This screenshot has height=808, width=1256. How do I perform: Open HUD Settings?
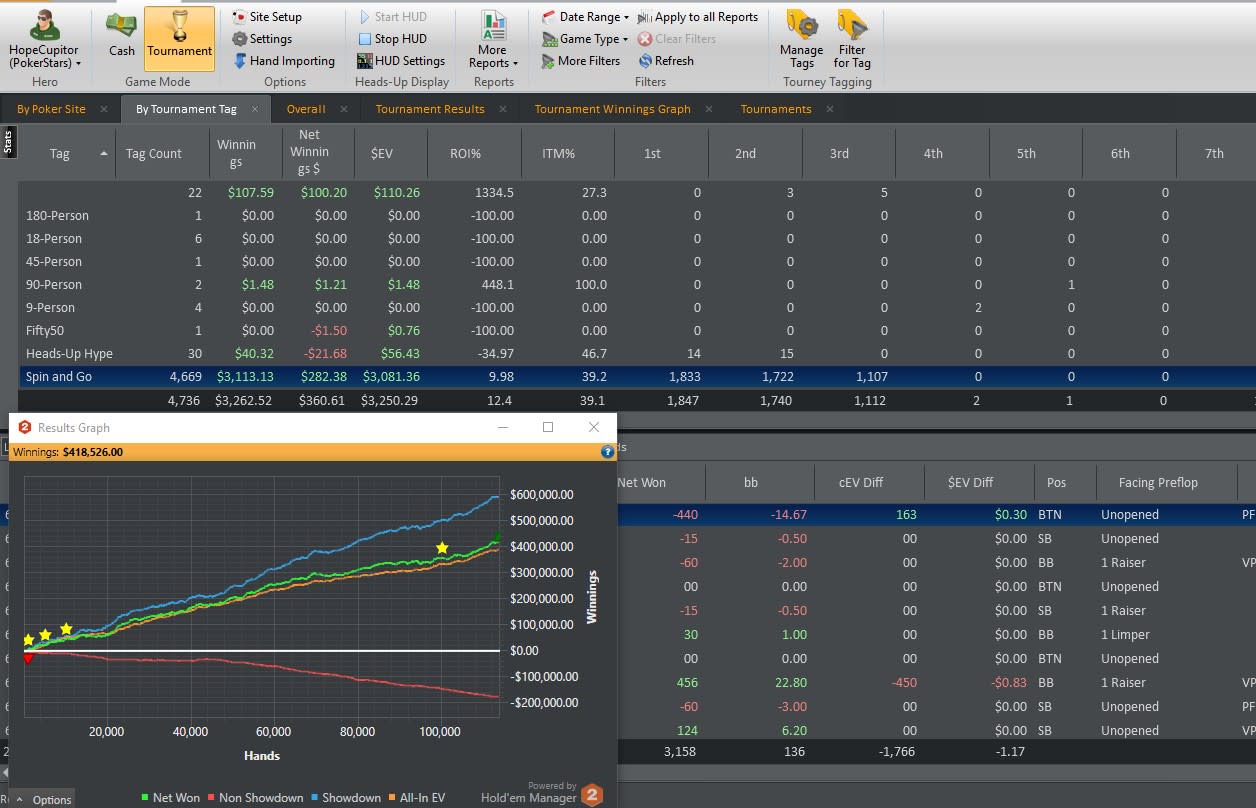[401, 61]
